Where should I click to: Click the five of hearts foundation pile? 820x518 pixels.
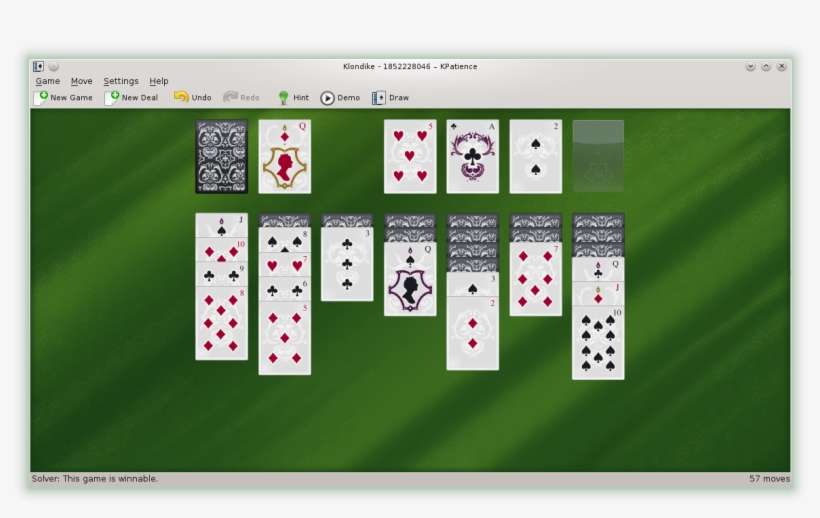410,157
